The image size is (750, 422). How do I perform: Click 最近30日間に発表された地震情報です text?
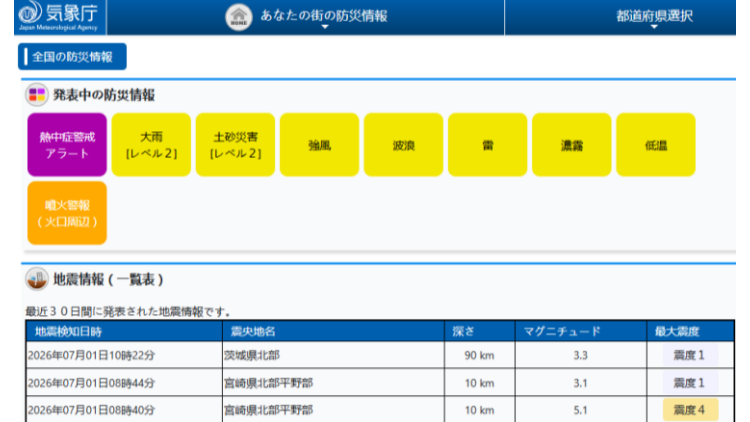click(128, 312)
